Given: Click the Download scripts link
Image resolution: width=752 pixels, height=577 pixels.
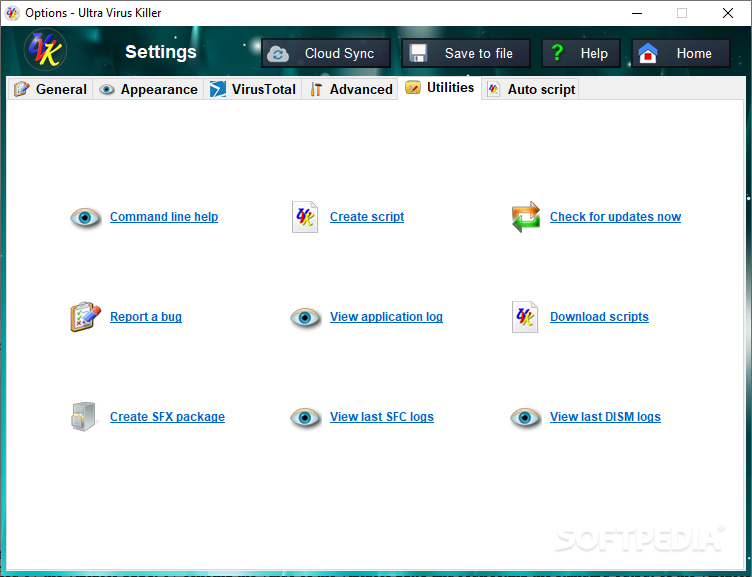Looking at the screenshot, I should click(599, 317).
